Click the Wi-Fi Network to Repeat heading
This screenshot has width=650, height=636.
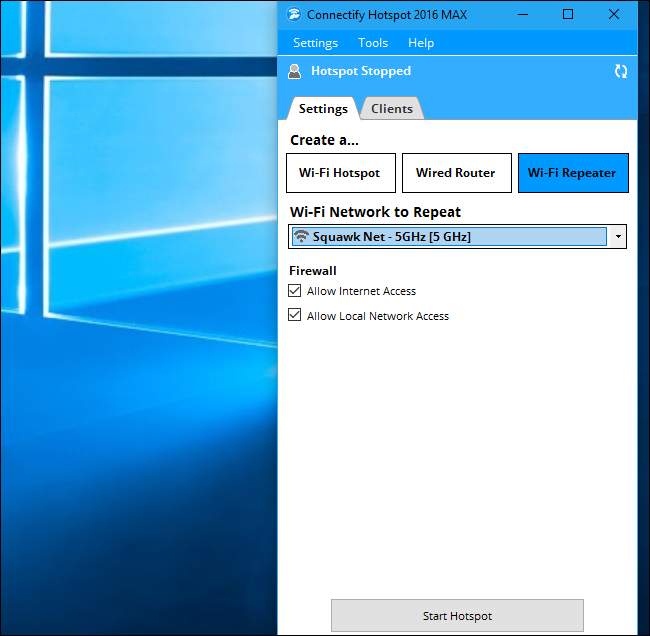pyautogui.click(x=375, y=212)
